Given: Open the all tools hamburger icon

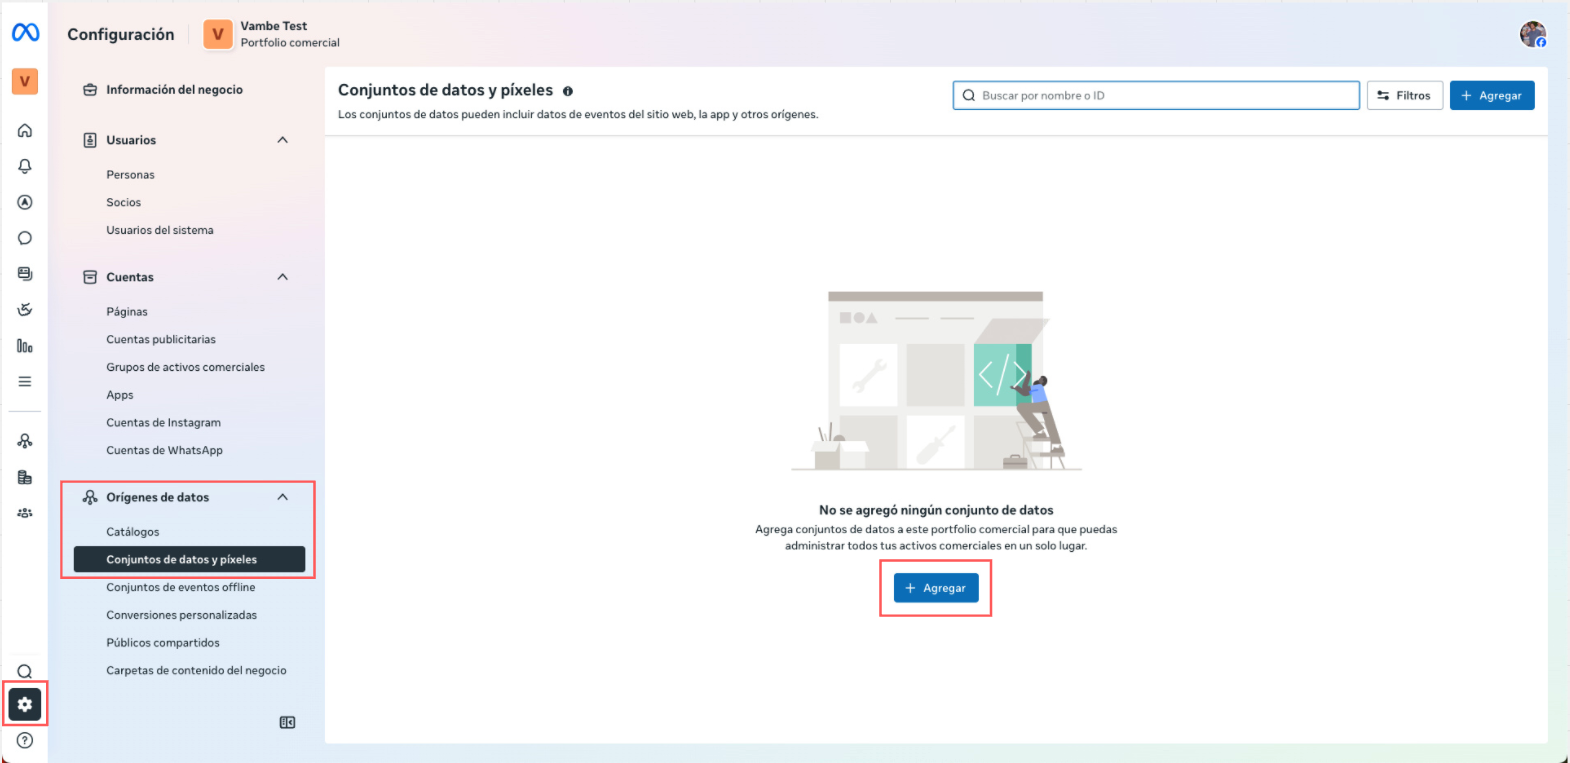Looking at the screenshot, I should pyautogui.click(x=25, y=382).
